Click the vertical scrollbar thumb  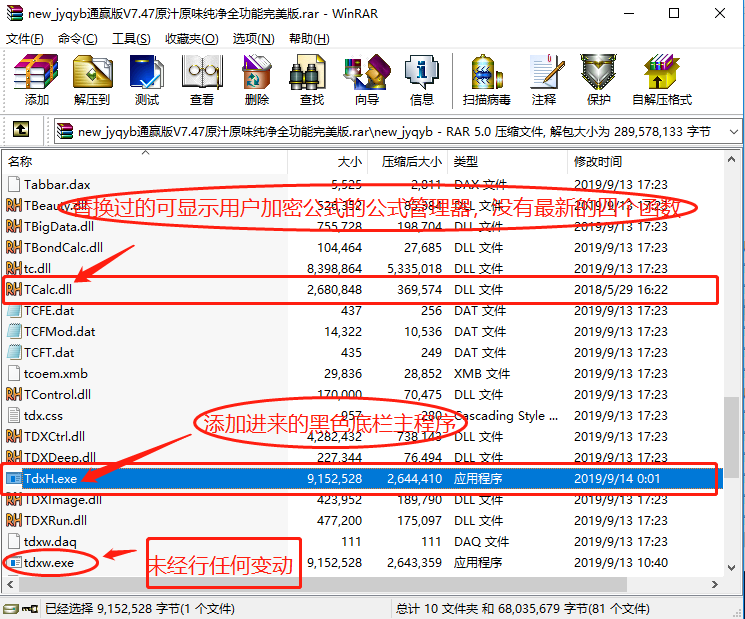[x=731, y=438]
